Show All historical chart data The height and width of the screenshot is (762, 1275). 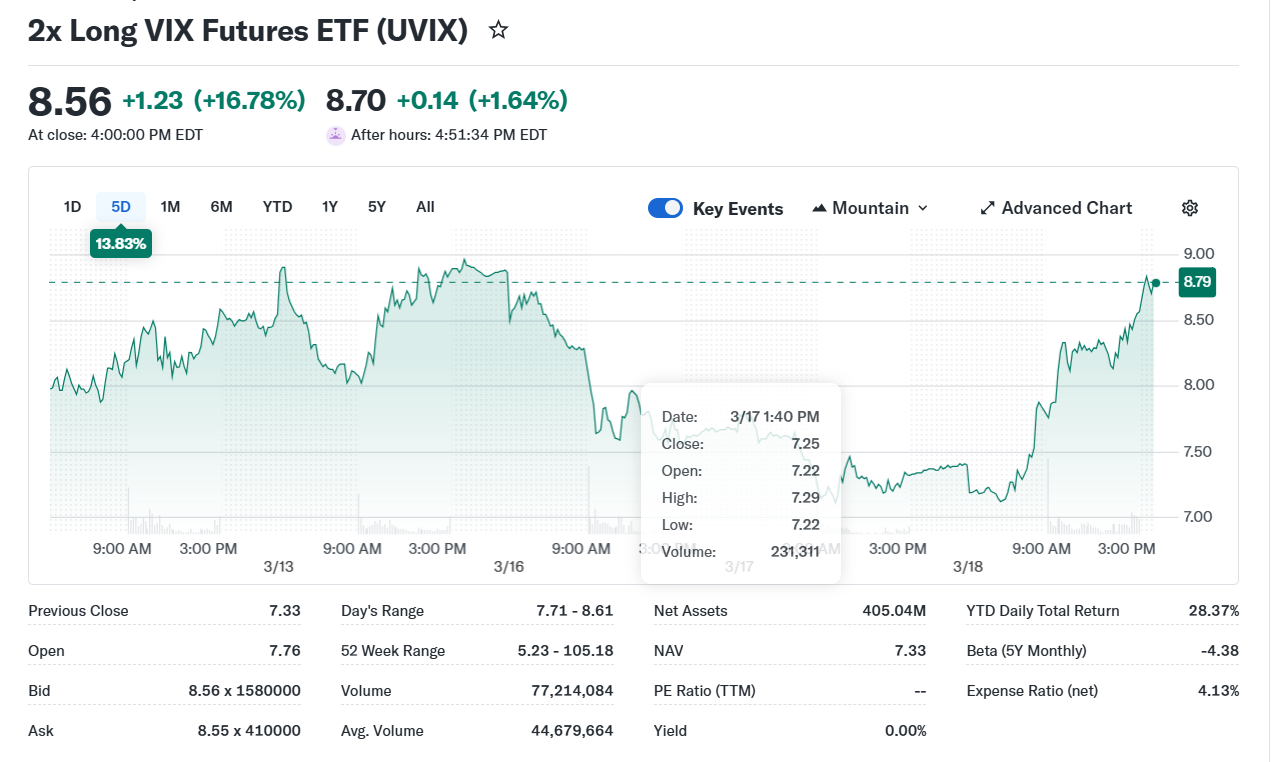tap(425, 207)
